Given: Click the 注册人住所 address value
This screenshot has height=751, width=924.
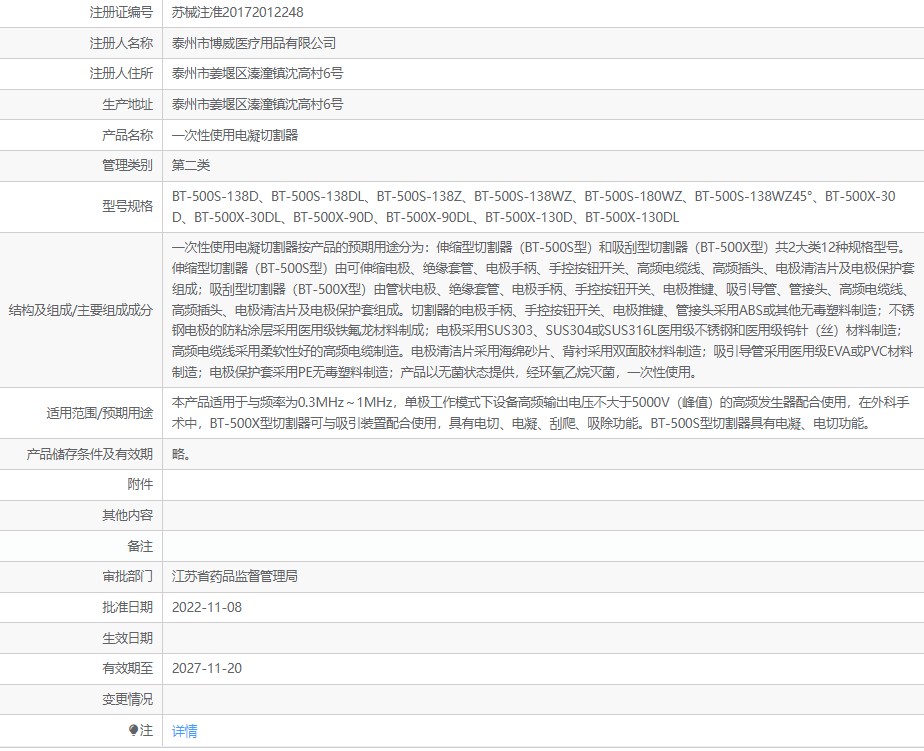Looking at the screenshot, I should click(x=258, y=74).
